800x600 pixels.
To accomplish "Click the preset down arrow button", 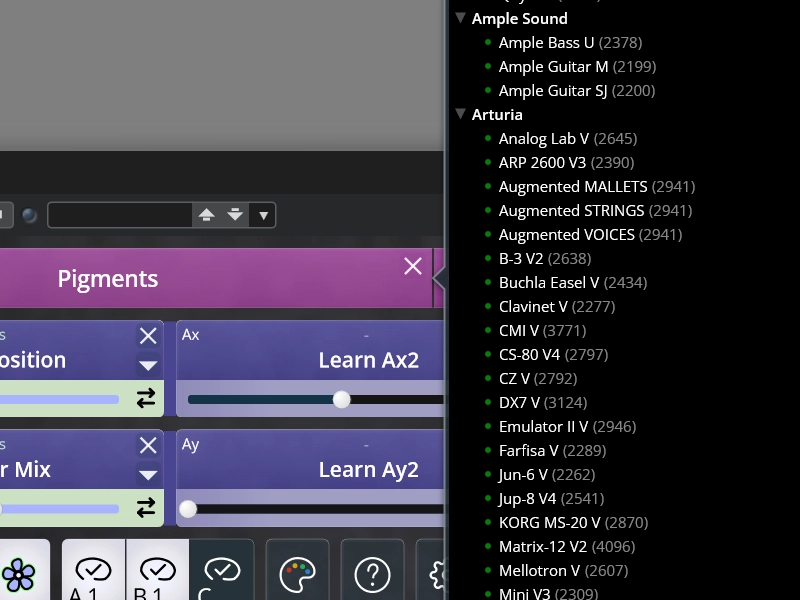I will pyautogui.click(x=235, y=215).
